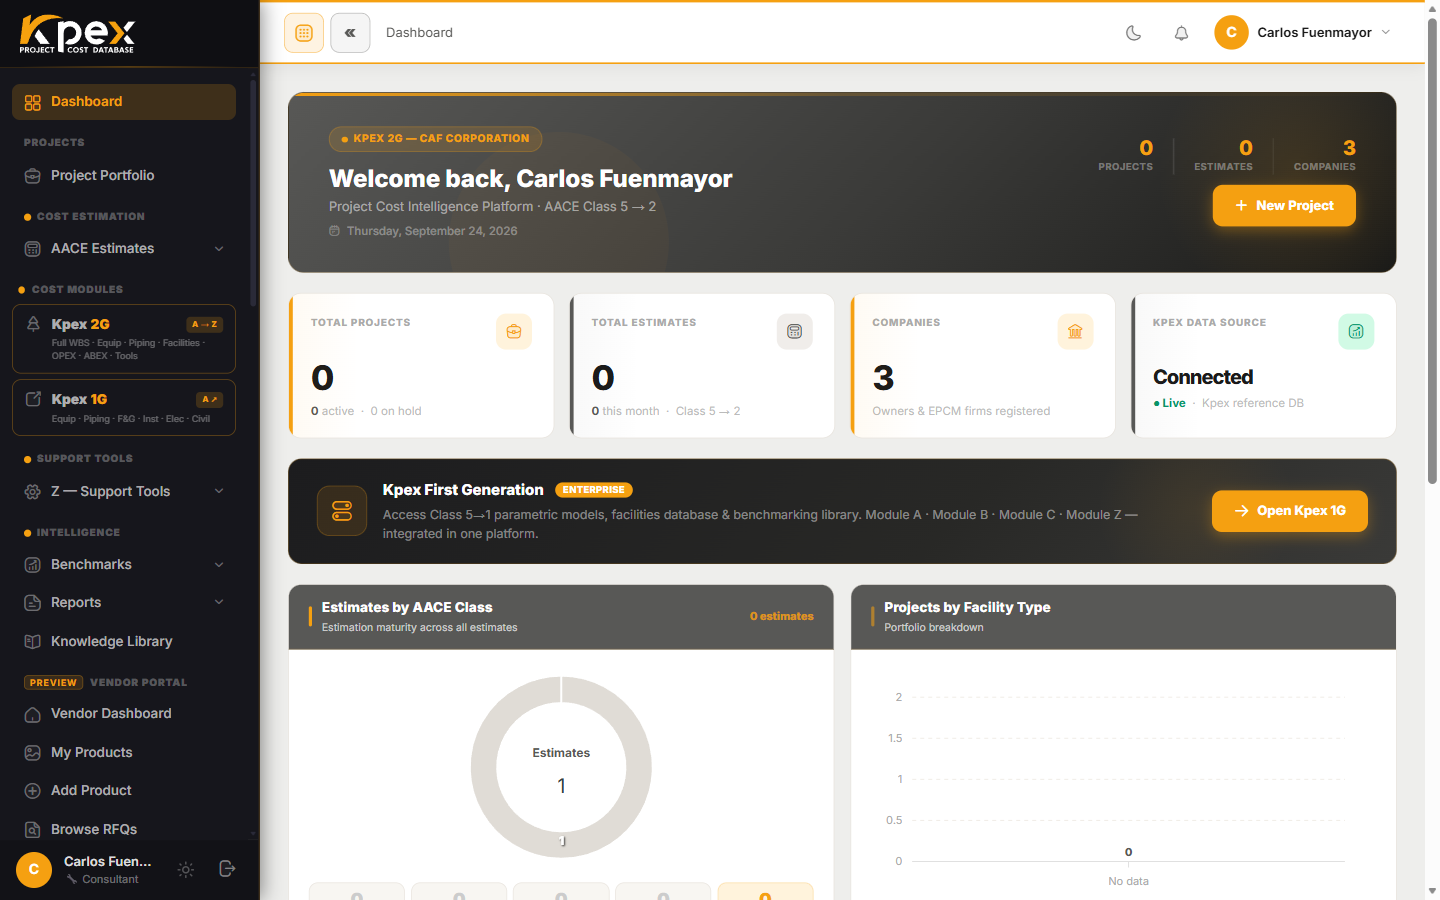Toggle dark mode moon icon
Image resolution: width=1440 pixels, height=900 pixels.
click(1133, 33)
